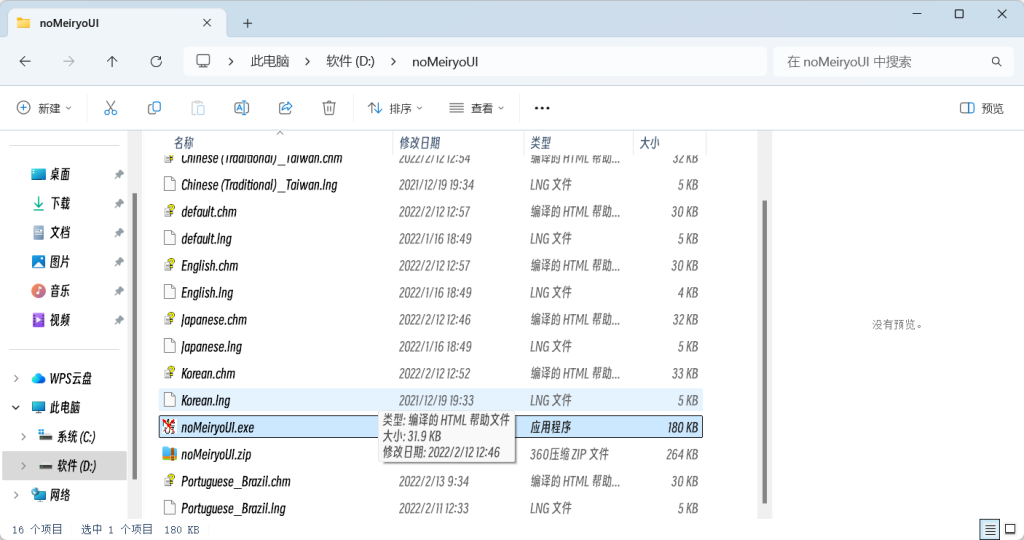Click the noMeiryoUI.exe application icon
Screen dimensions: 1024x540
[x=169, y=427]
